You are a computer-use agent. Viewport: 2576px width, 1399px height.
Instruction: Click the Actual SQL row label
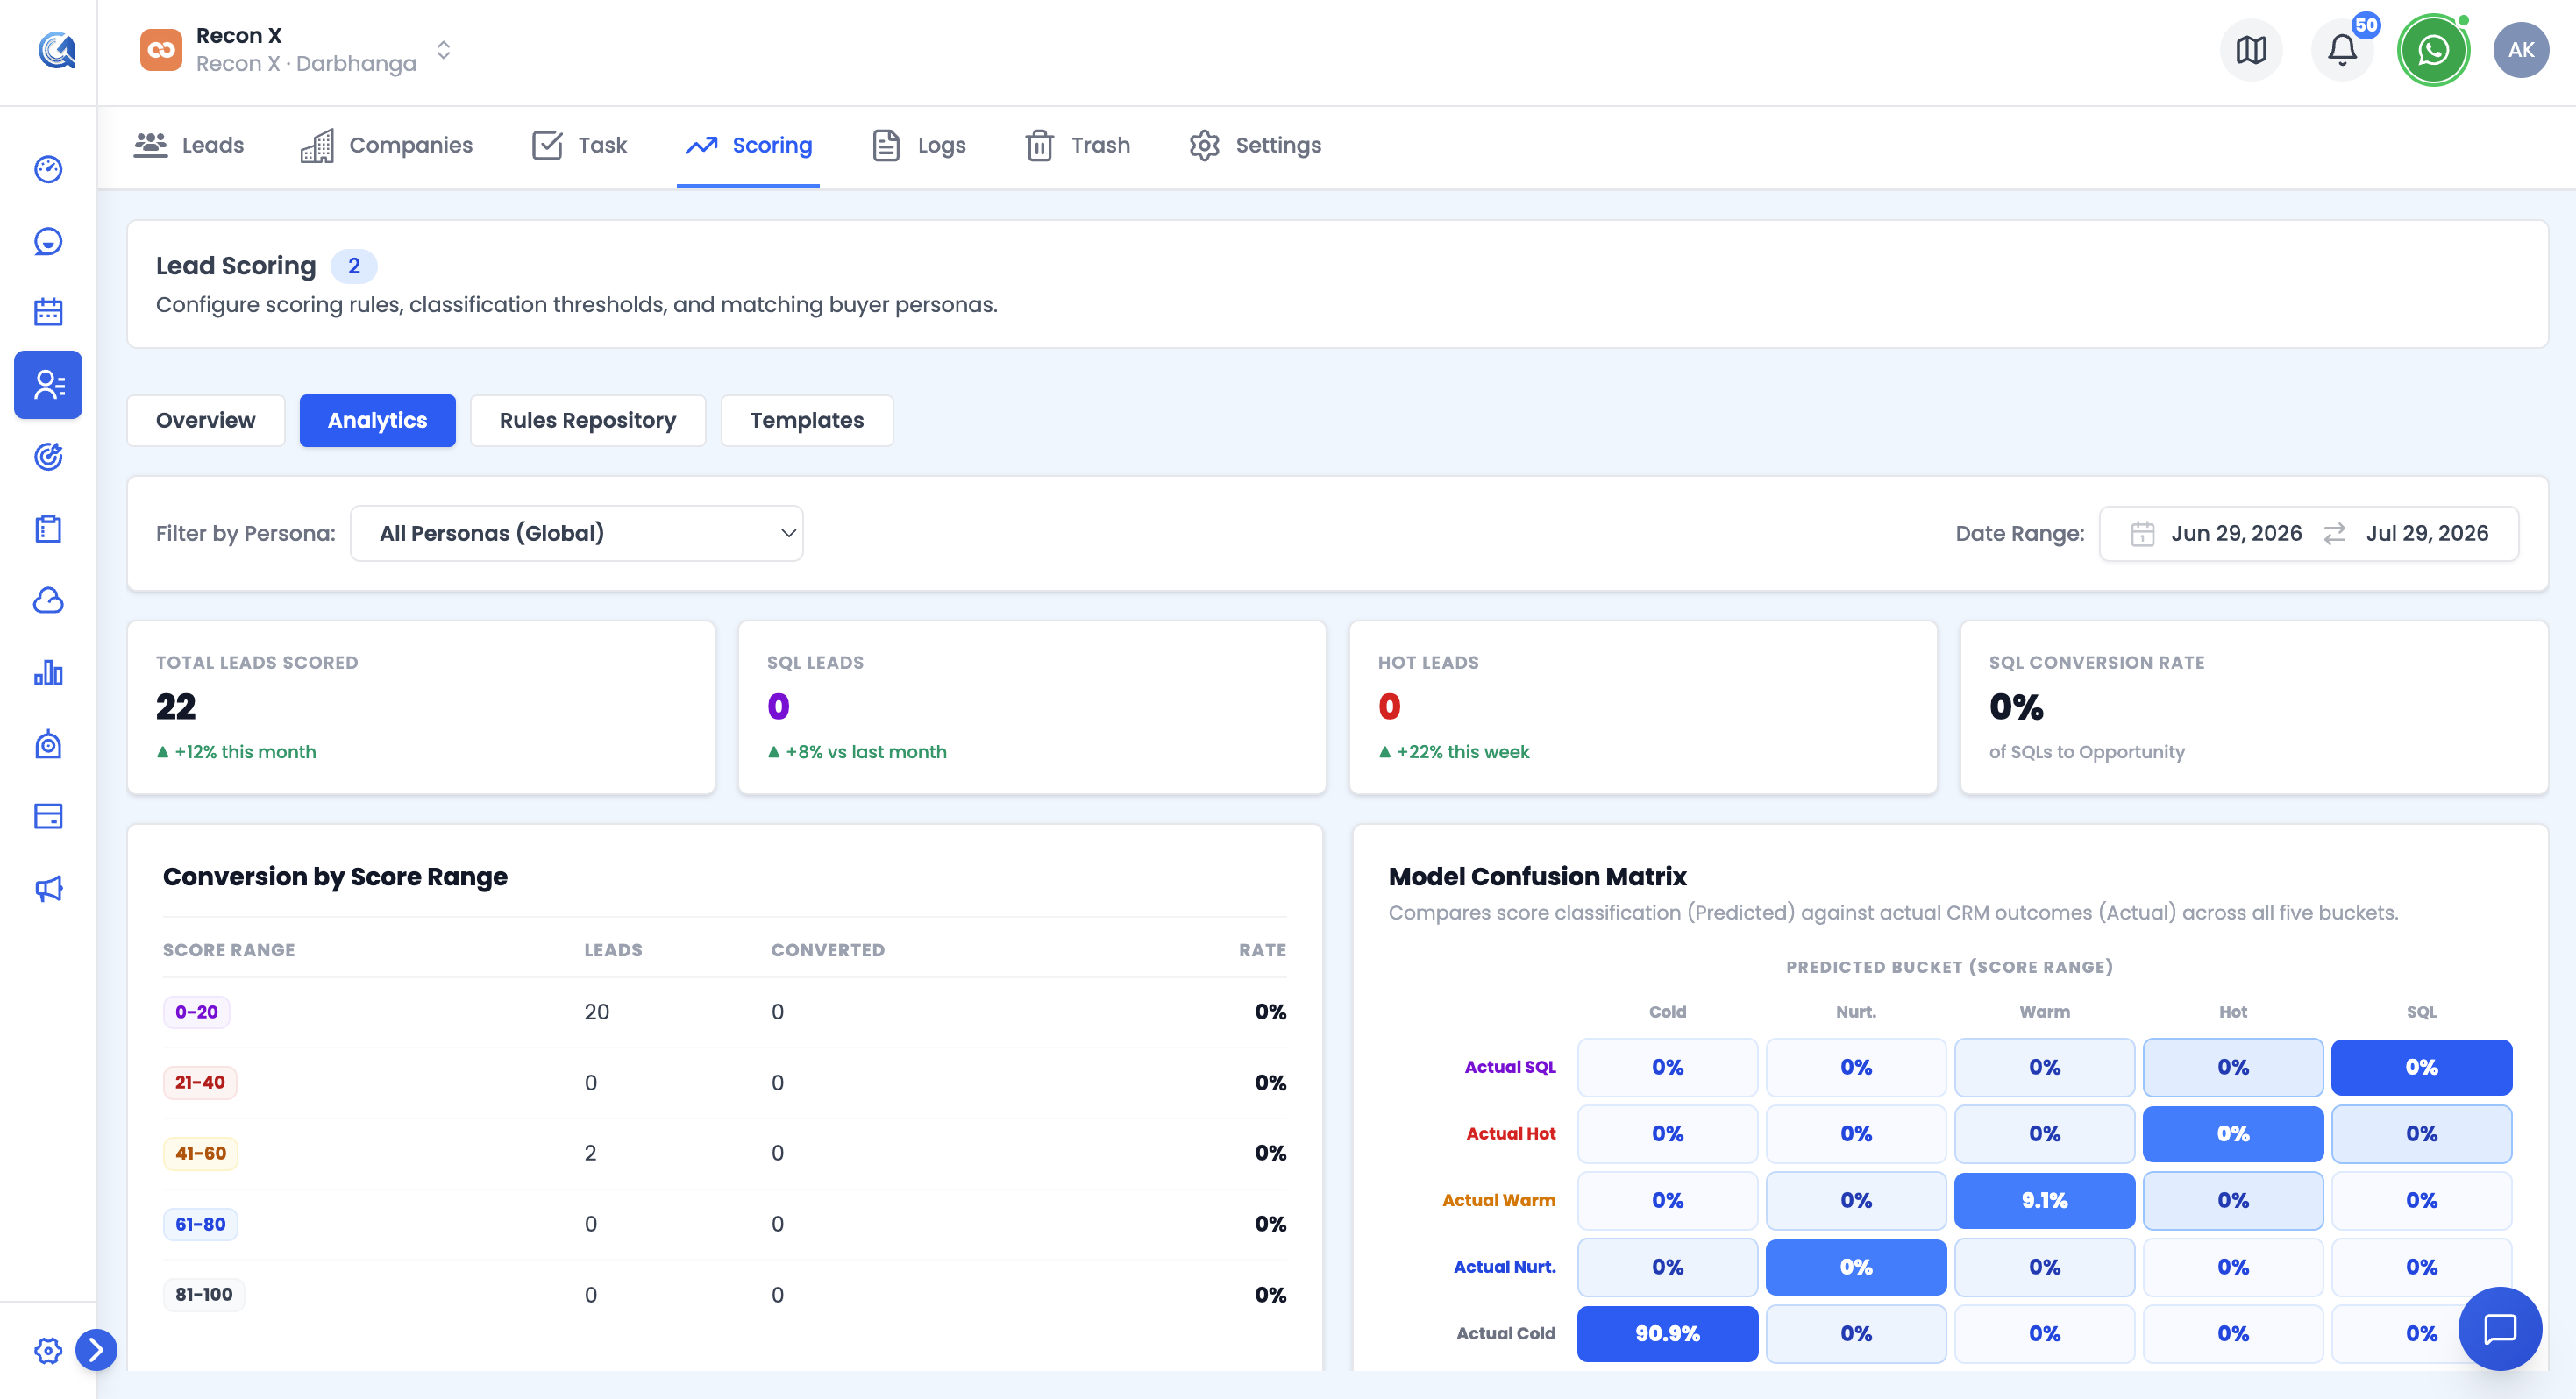click(x=1510, y=1067)
